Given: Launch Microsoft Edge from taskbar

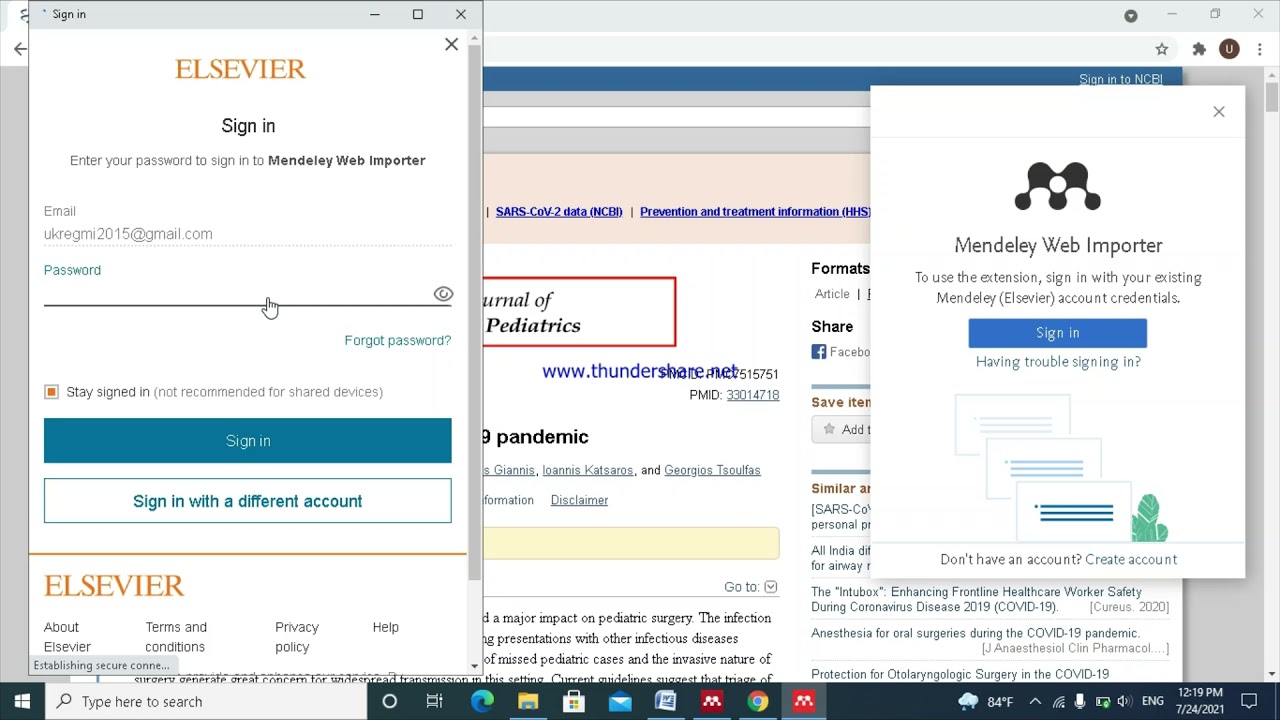Looking at the screenshot, I should point(482,702).
